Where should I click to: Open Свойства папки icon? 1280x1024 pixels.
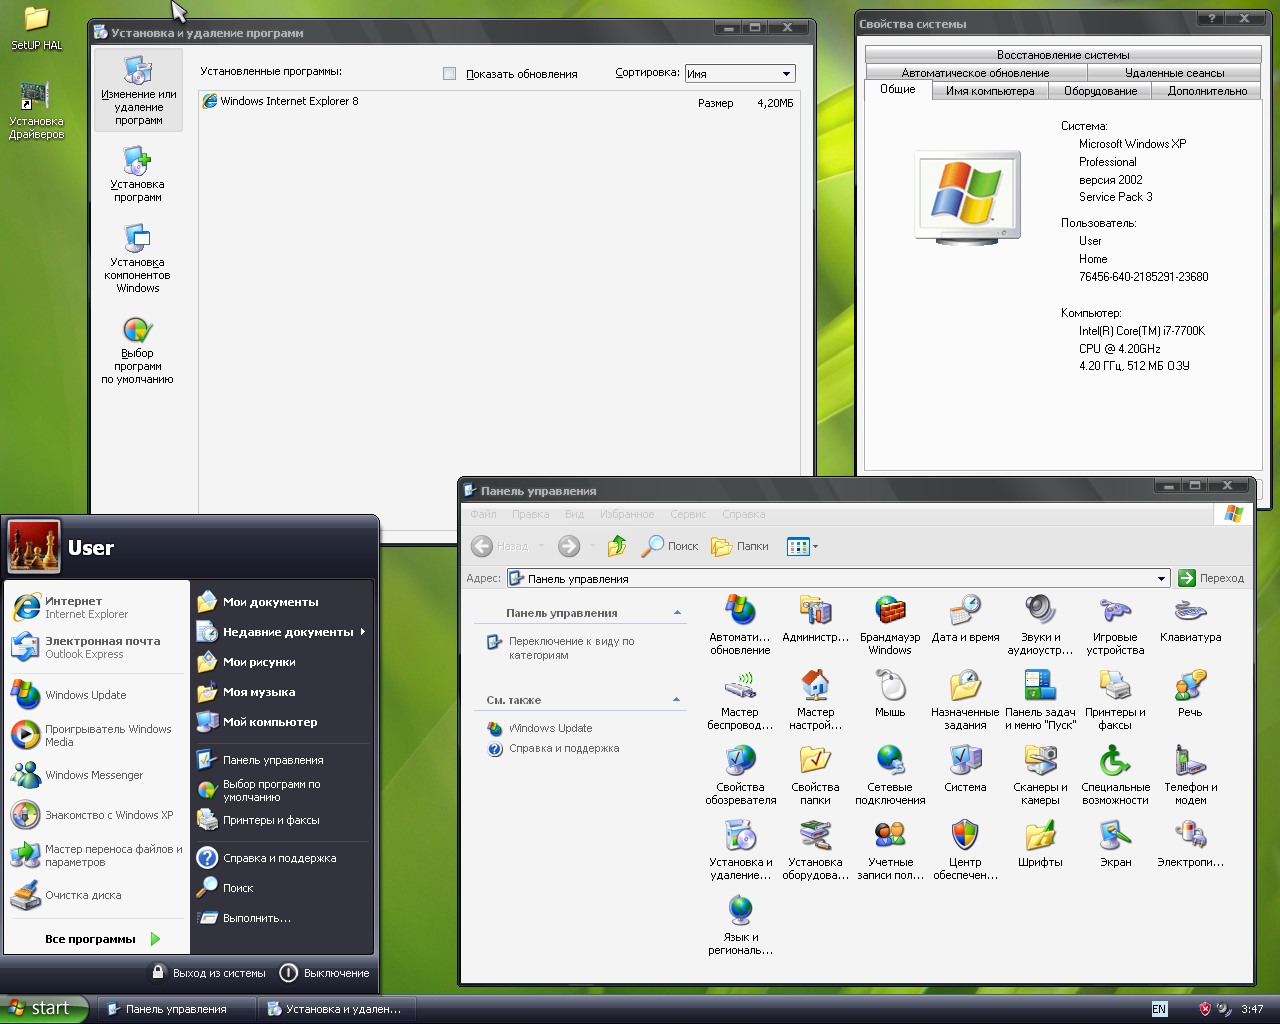pyautogui.click(x=815, y=775)
